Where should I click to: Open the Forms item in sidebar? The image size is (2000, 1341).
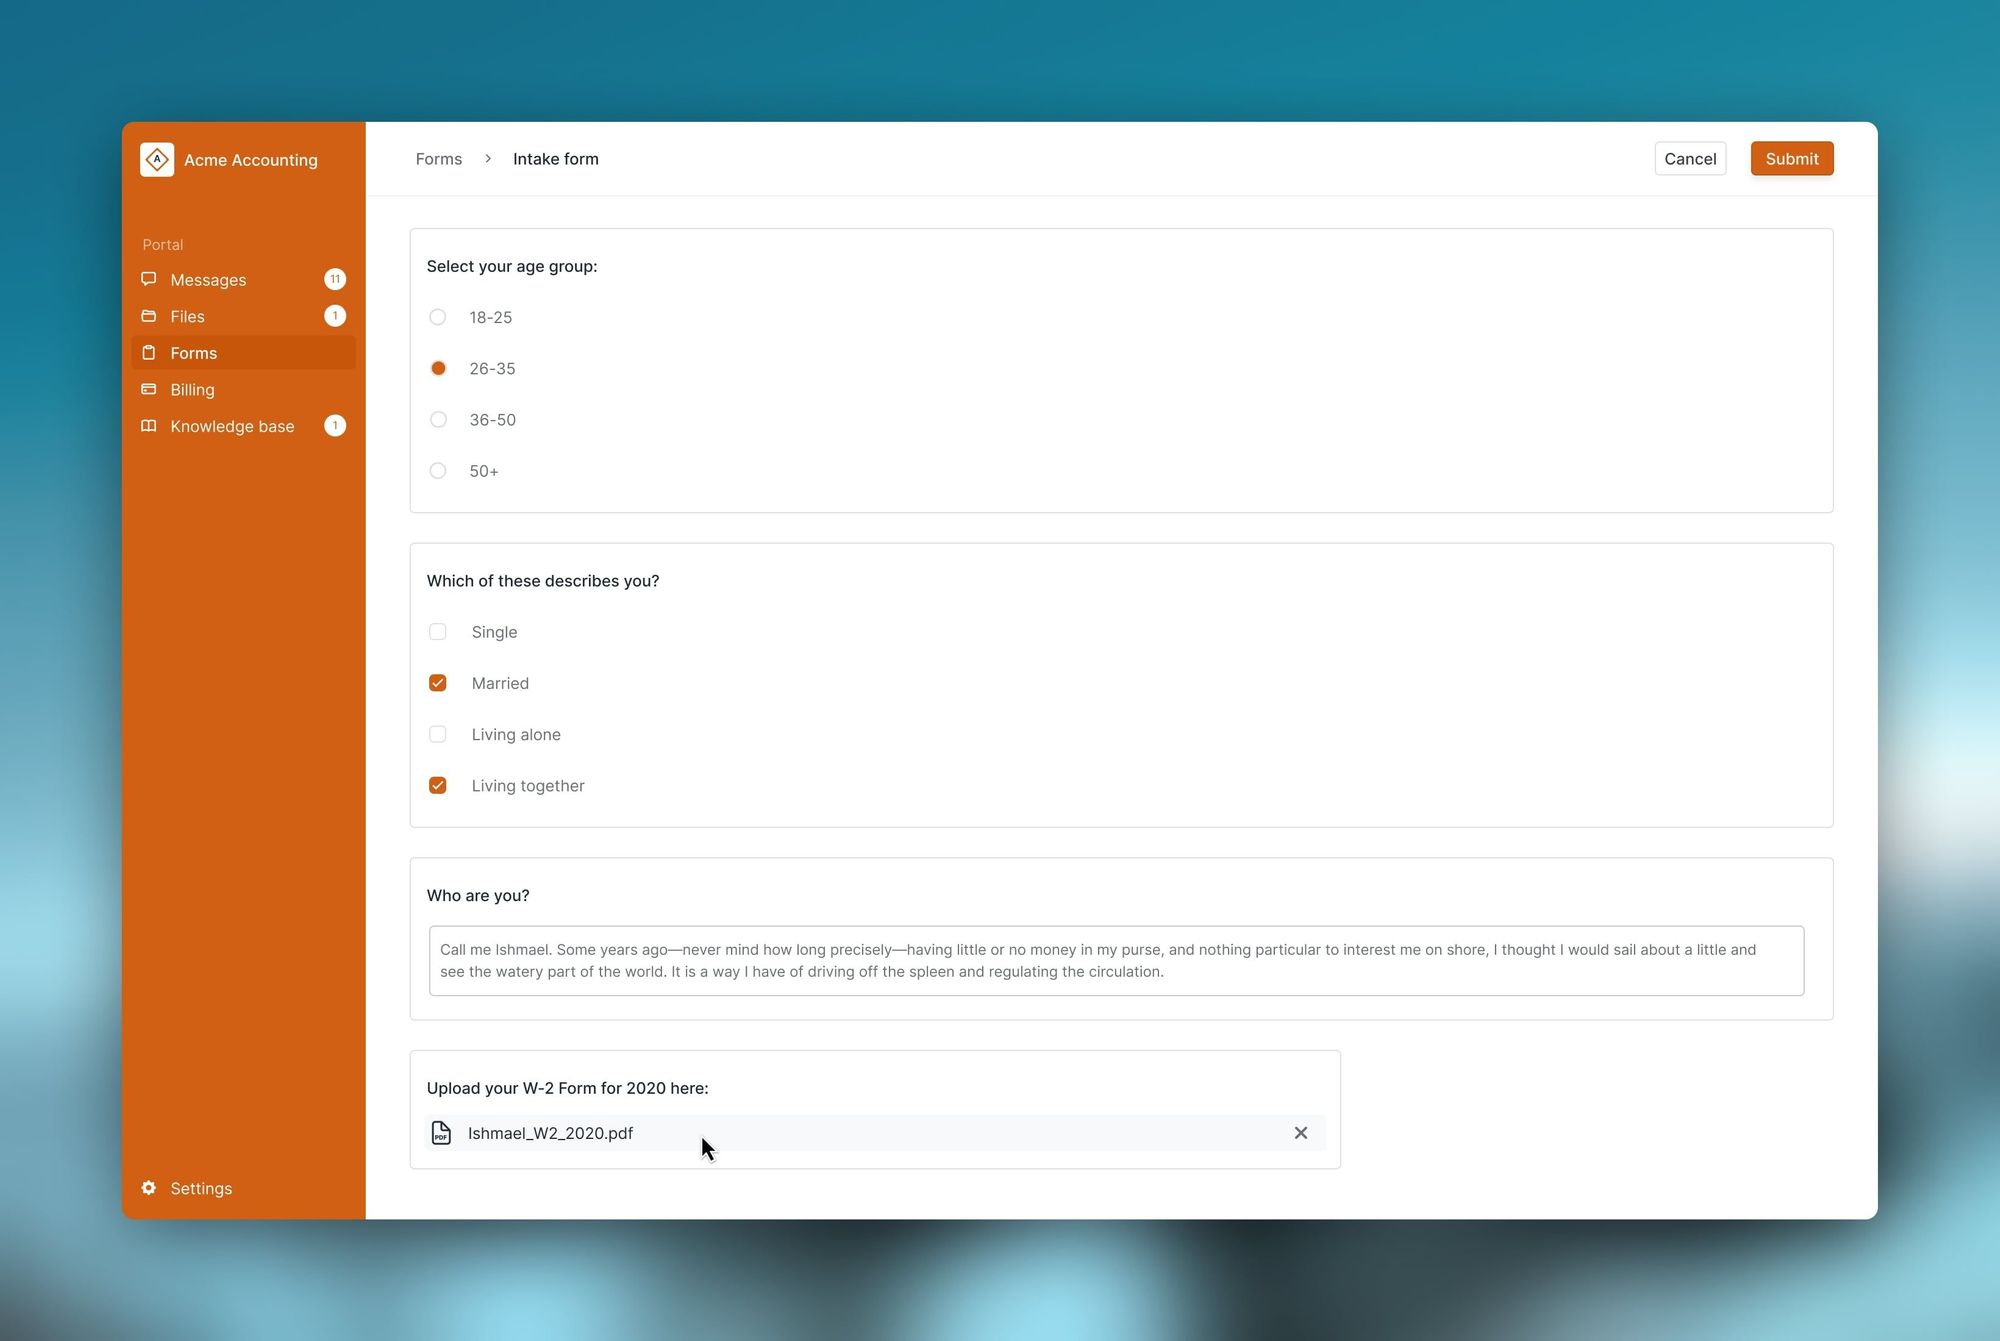point(194,353)
